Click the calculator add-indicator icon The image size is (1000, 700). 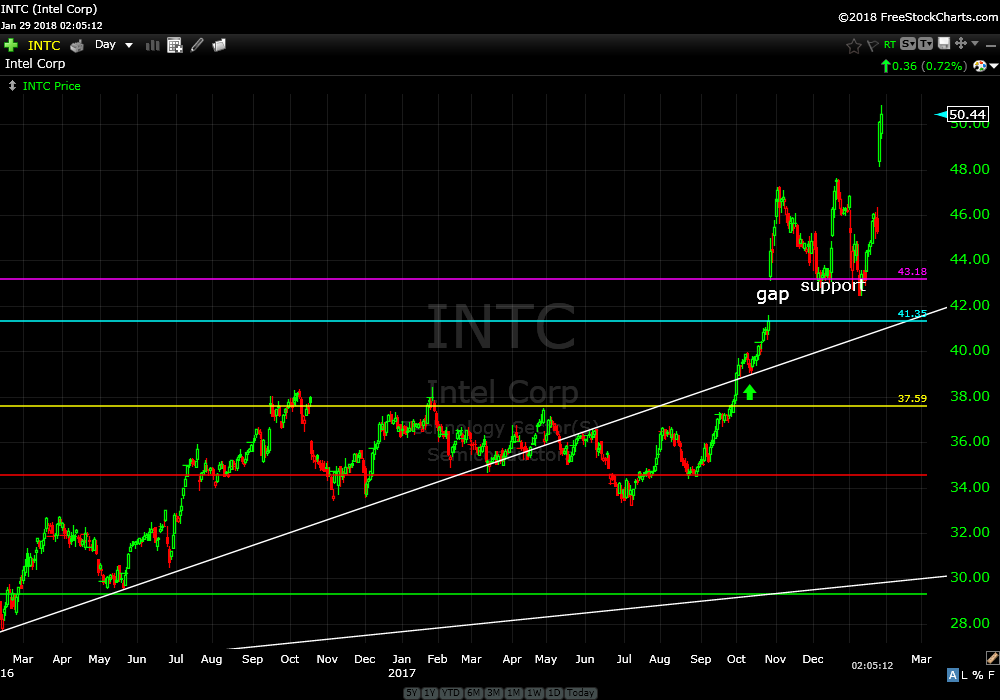coord(175,45)
